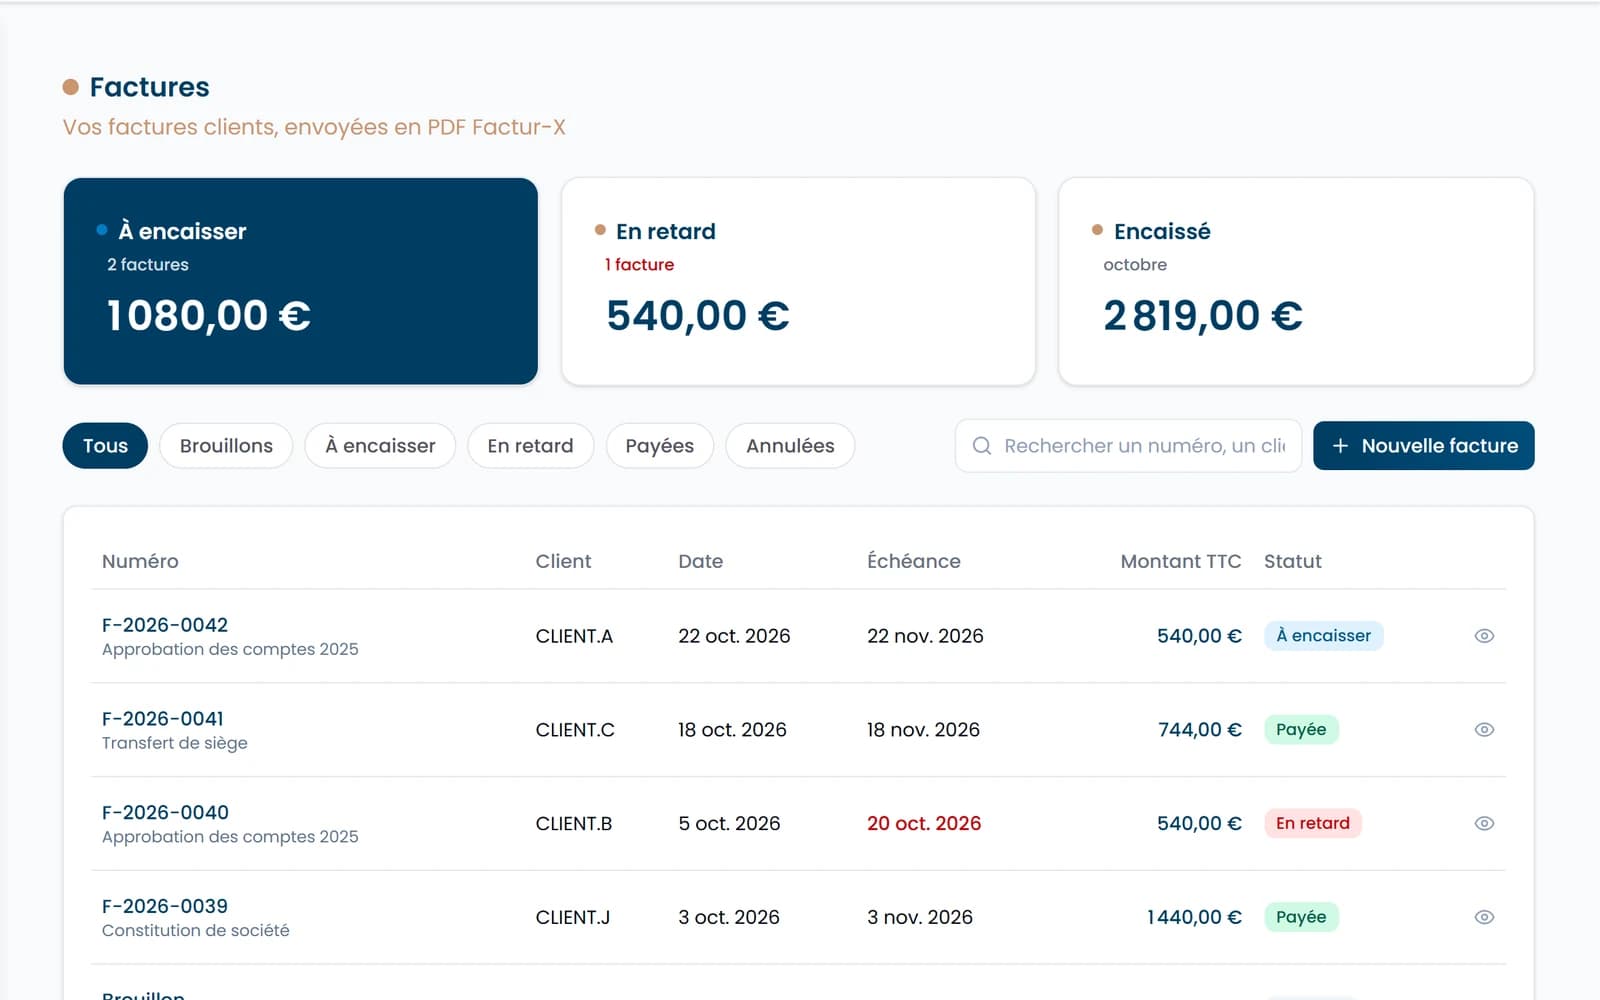Filter by À encaisser pill
This screenshot has height=1000, width=1600.
(380, 446)
